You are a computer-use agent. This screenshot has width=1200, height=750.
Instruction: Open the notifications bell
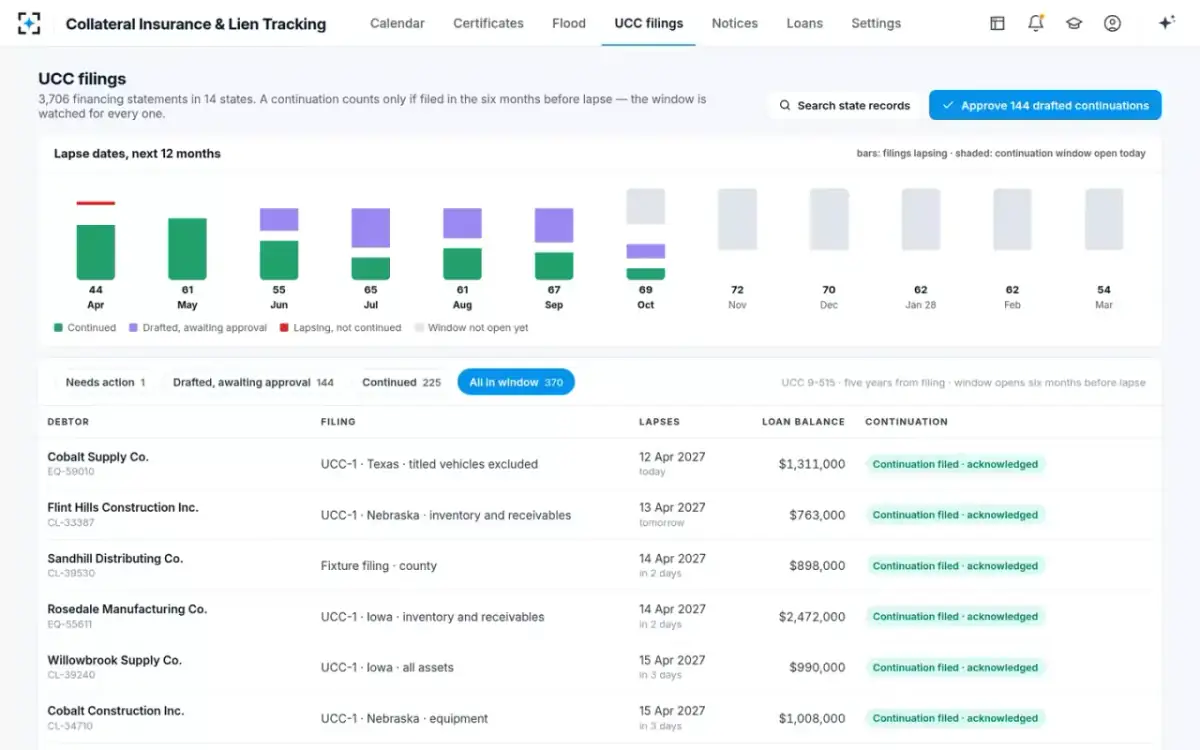[x=1036, y=23]
